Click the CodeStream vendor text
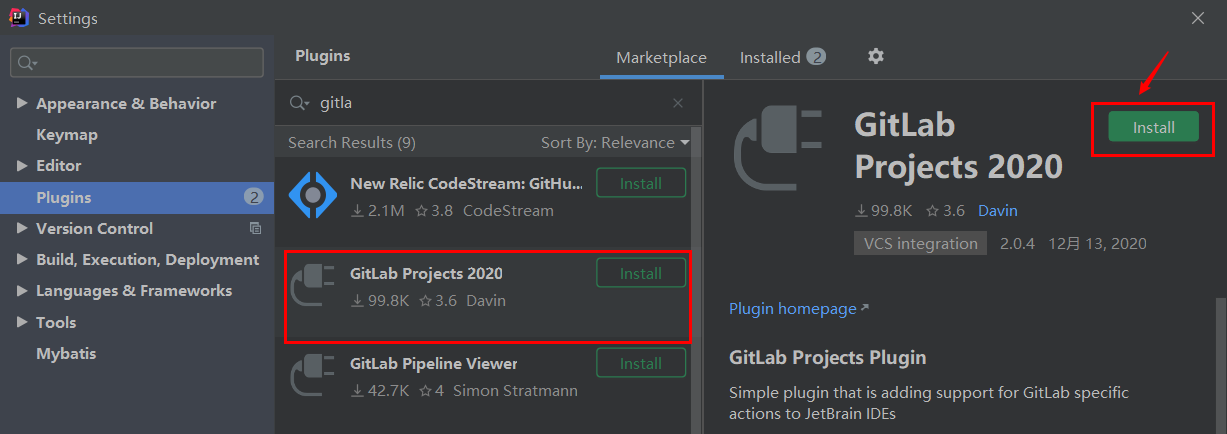The image size is (1227, 434). coord(508,210)
